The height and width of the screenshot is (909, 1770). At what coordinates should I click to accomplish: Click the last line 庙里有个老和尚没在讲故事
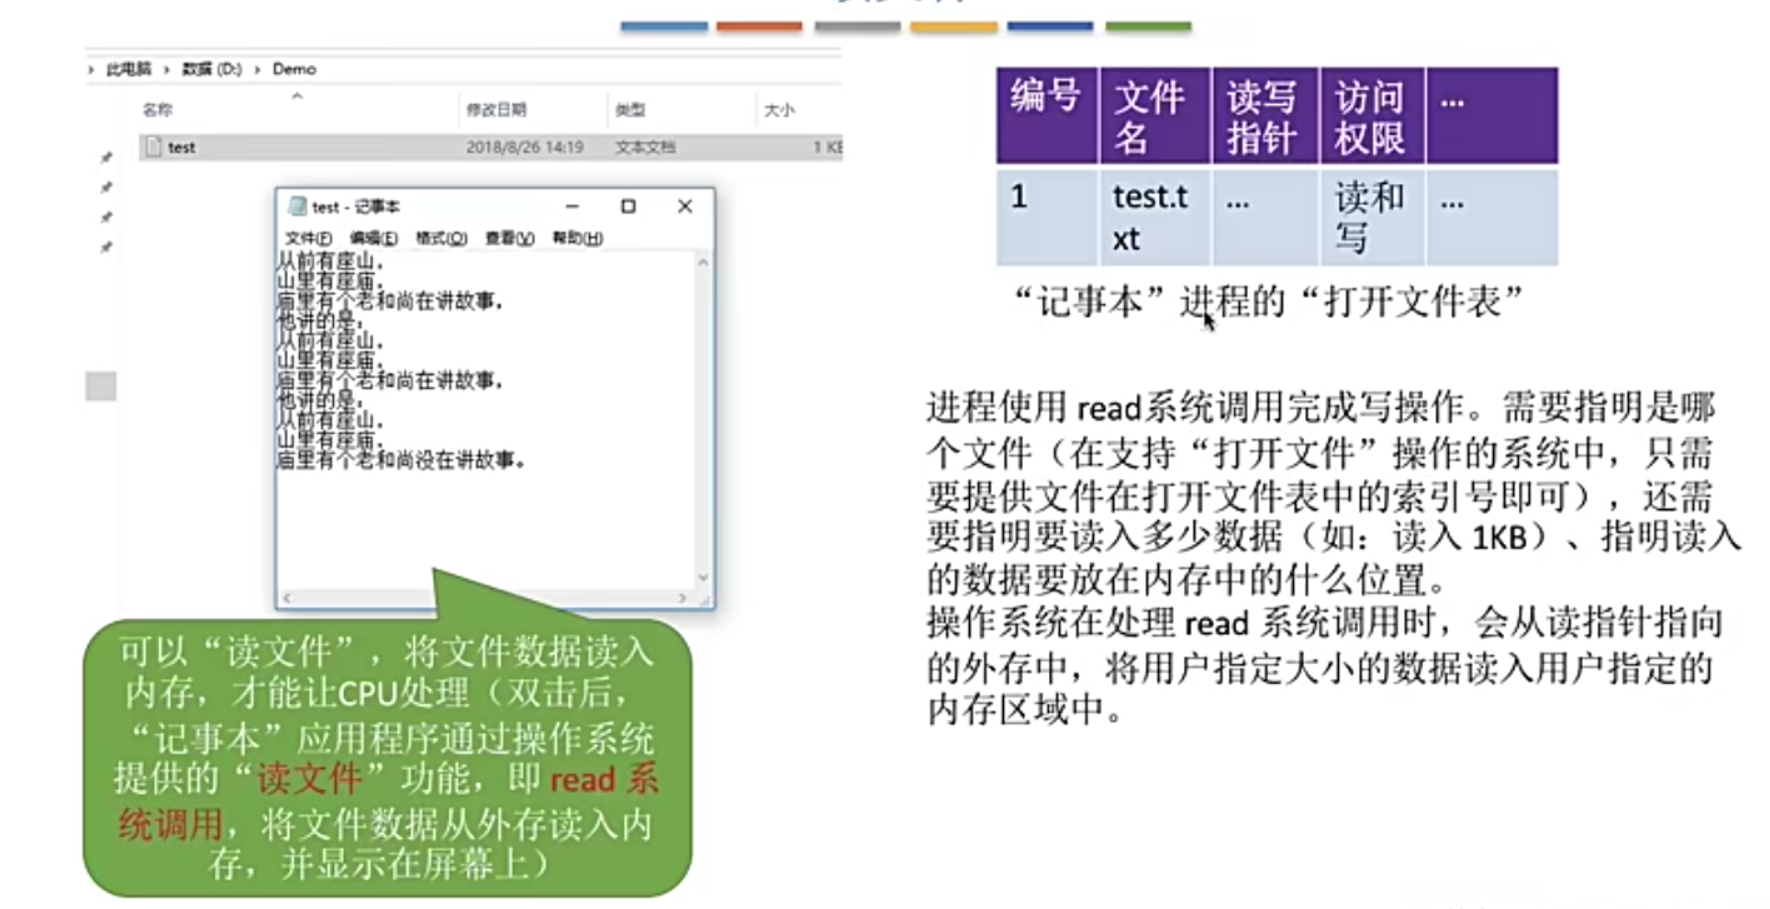tap(401, 460)
